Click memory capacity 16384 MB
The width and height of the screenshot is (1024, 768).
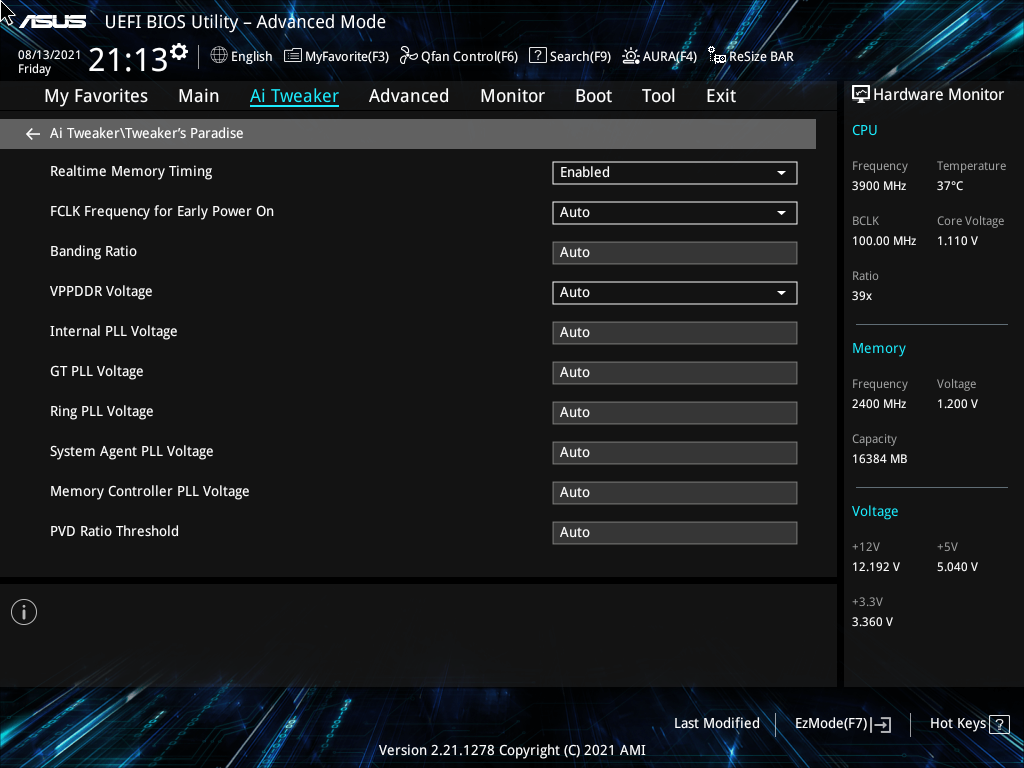[x=880, y=459]
